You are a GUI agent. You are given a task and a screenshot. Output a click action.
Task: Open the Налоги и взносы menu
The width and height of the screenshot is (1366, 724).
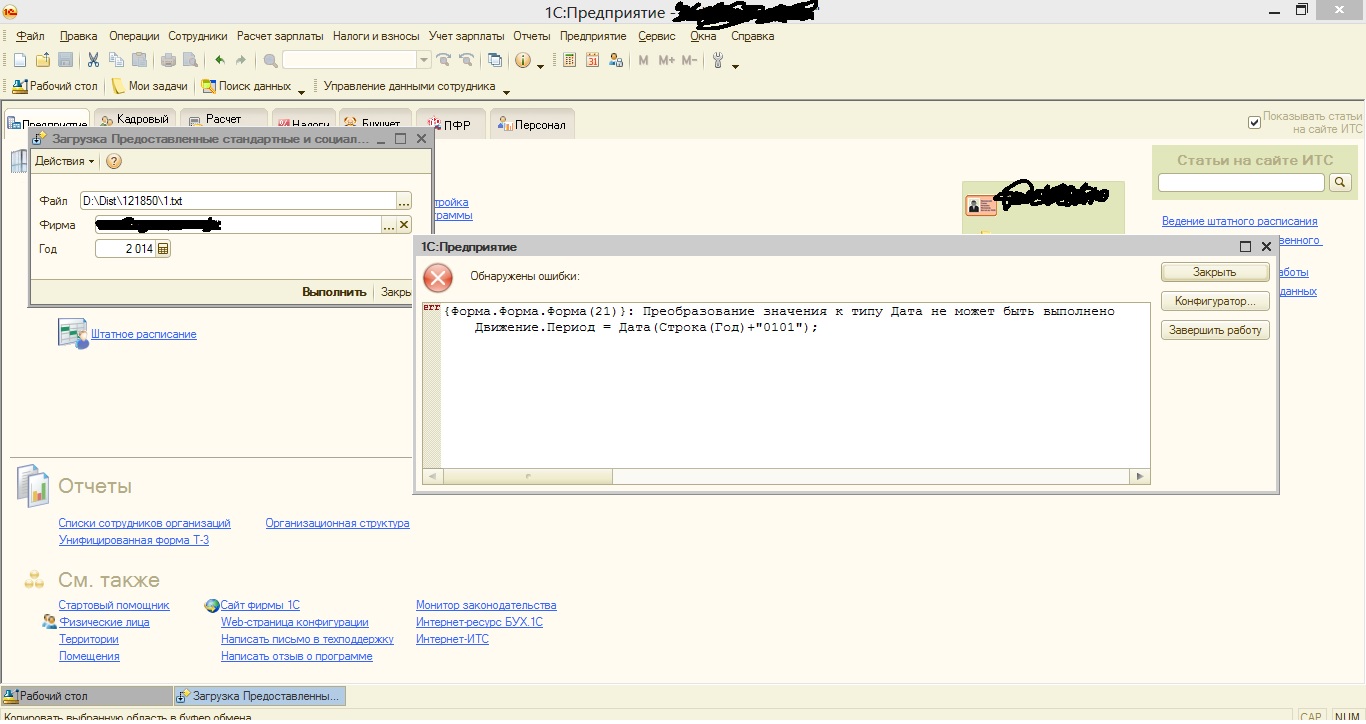[376, 36]
